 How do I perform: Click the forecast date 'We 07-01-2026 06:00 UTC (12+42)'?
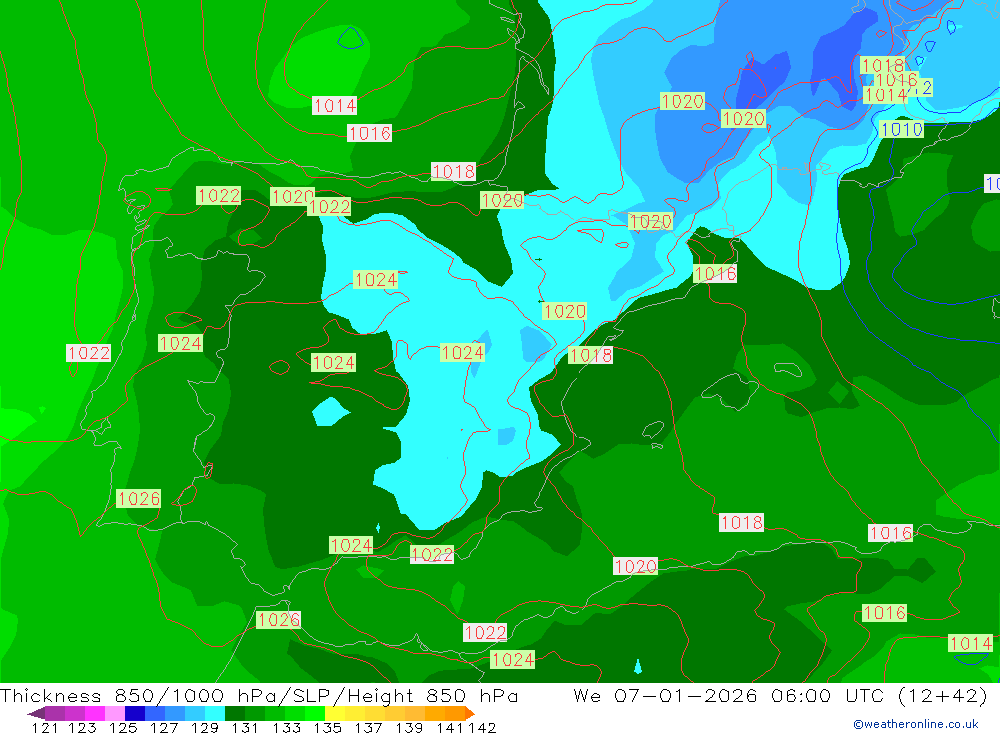tap(780, 695)
